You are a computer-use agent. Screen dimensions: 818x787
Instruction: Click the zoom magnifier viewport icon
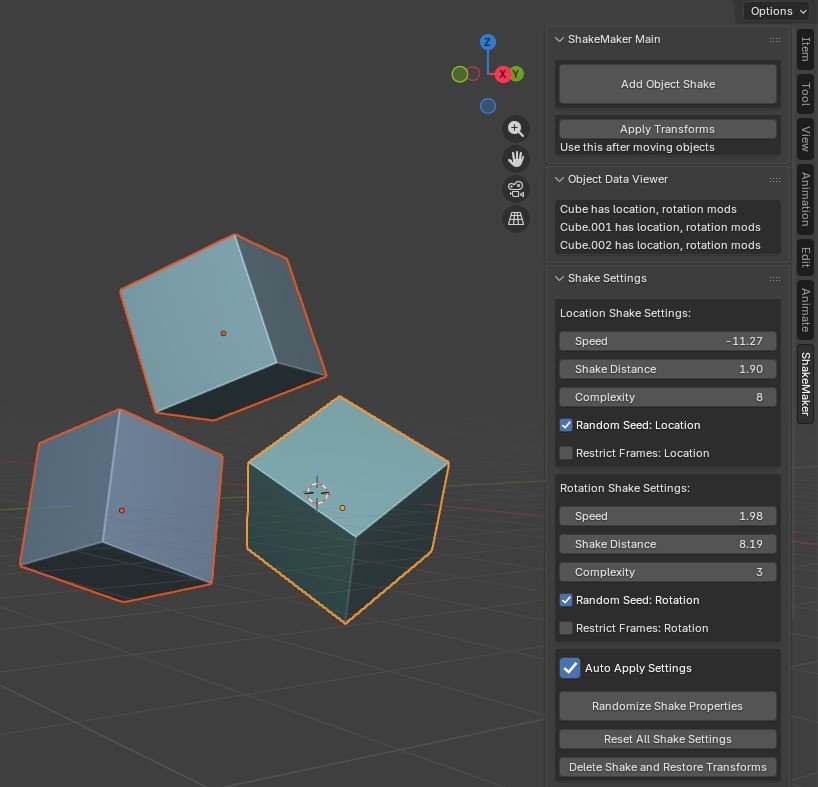[516, 129]
